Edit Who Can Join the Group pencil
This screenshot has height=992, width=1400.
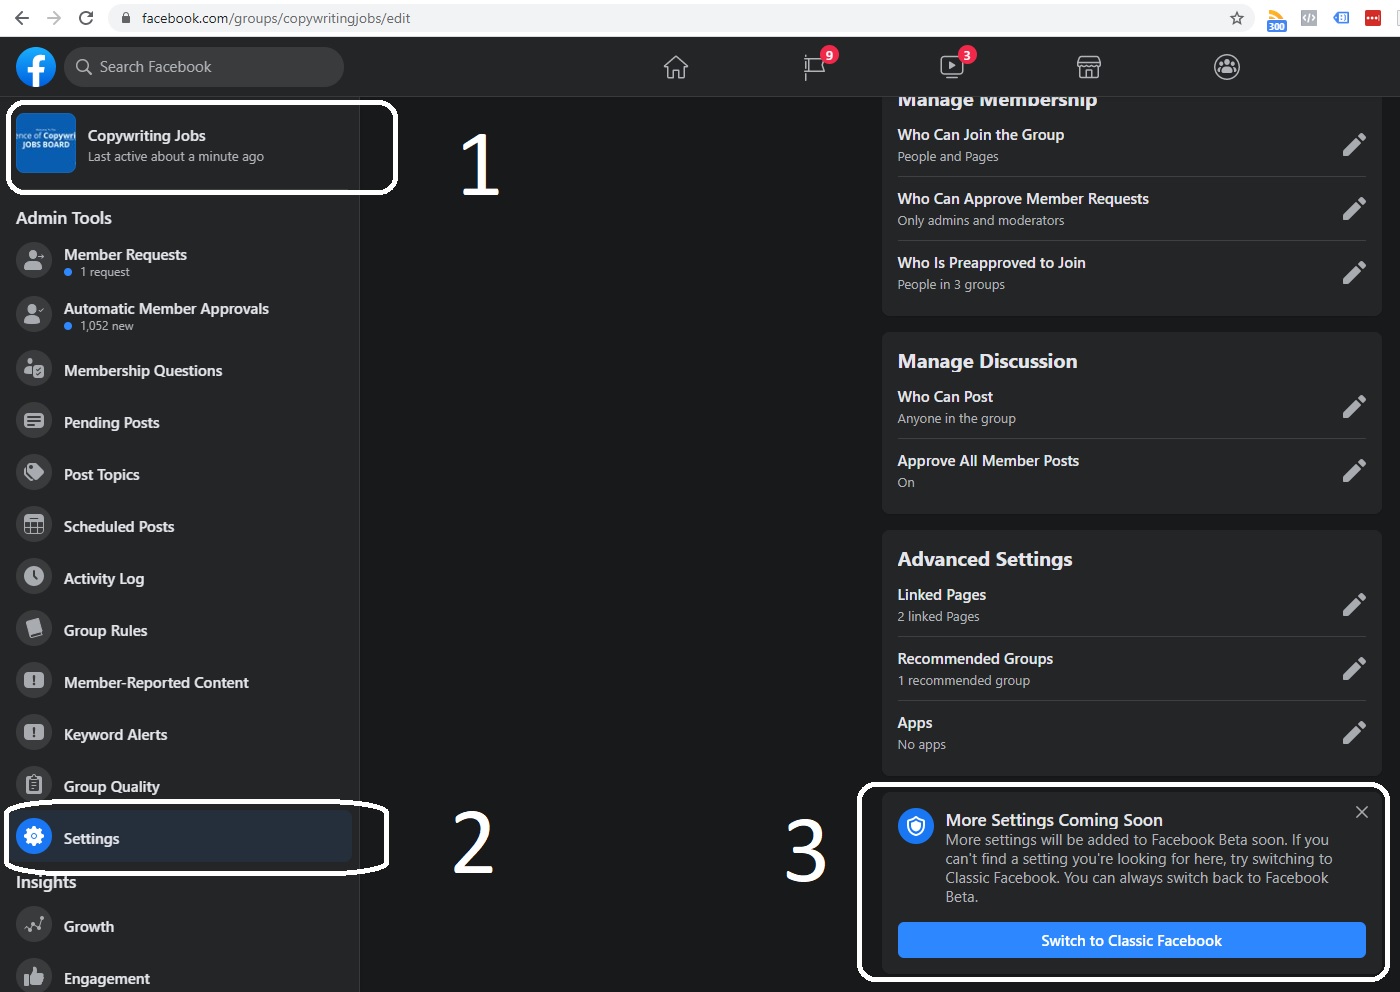(x=1354, y=145)
